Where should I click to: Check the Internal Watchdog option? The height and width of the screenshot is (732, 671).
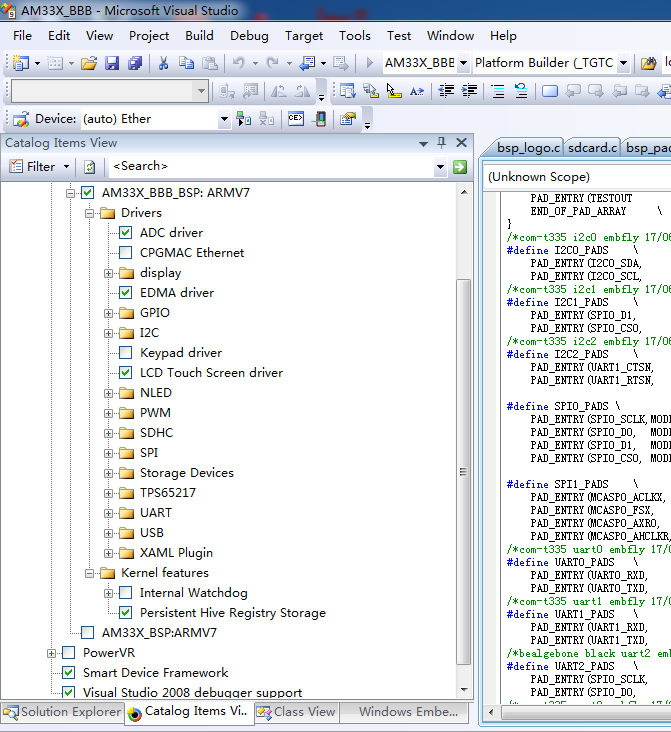point(125,593)
